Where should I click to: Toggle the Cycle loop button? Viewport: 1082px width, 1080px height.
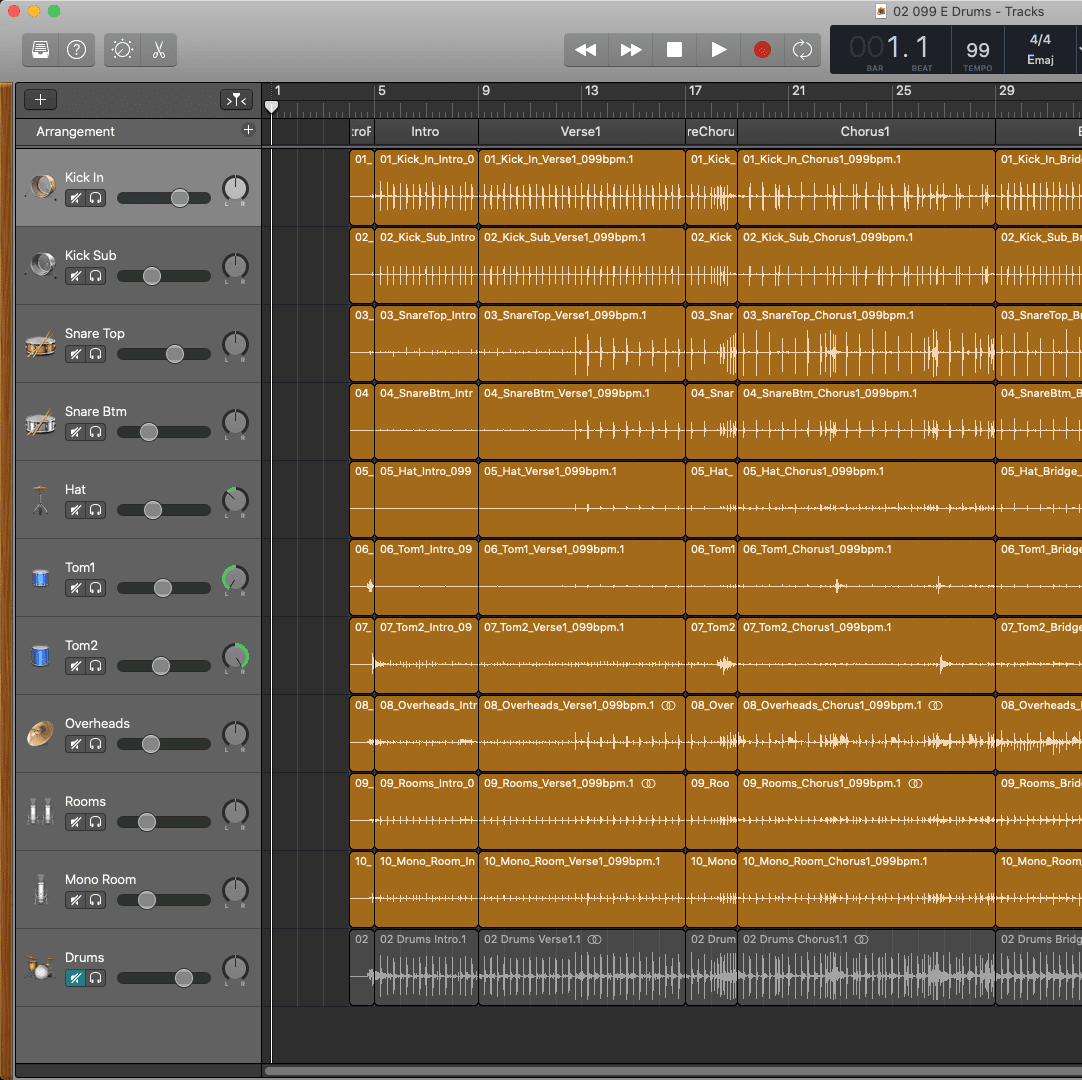(802, 50)
